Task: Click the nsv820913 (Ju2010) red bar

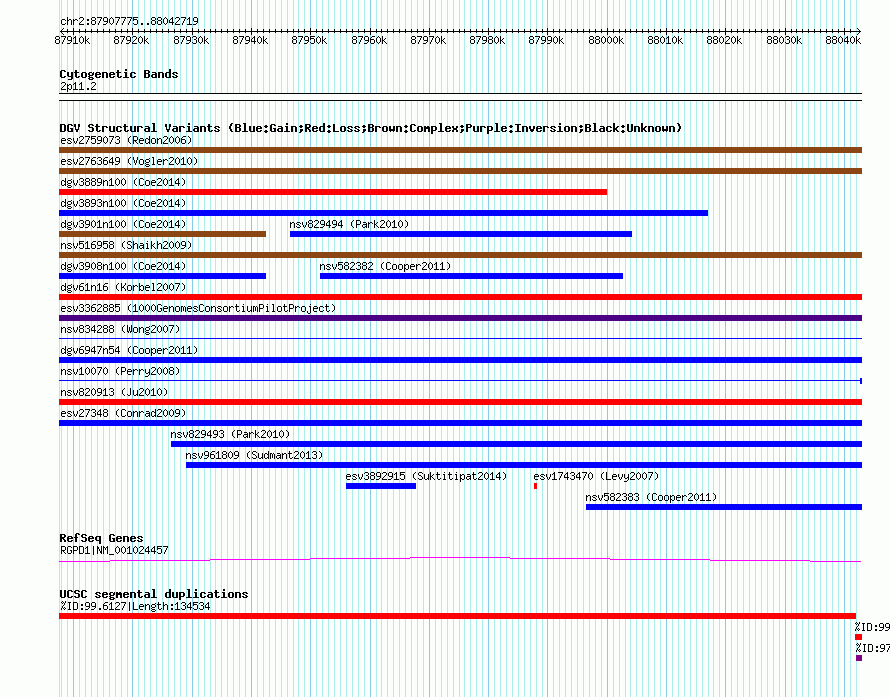Action: pos(460,402)
